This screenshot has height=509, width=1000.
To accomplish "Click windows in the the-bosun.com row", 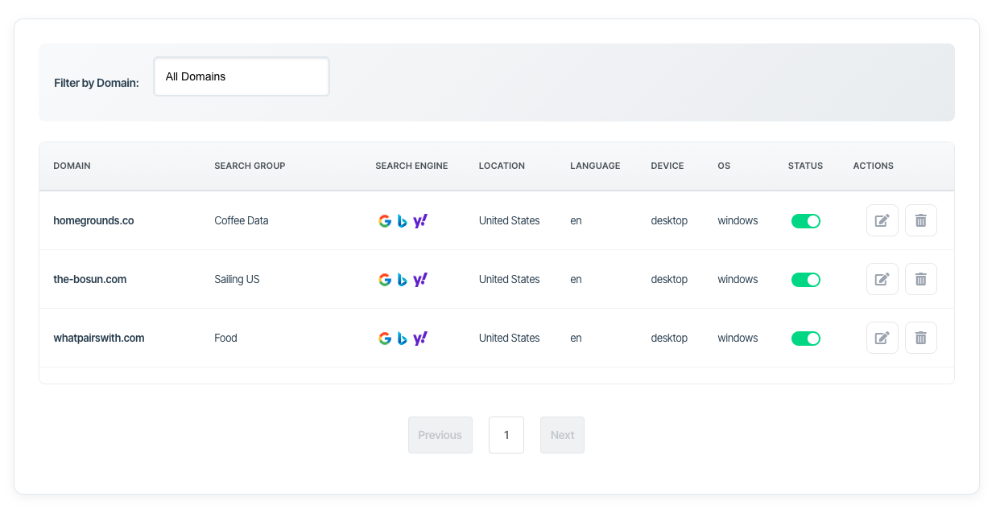I will coord(738,279).
